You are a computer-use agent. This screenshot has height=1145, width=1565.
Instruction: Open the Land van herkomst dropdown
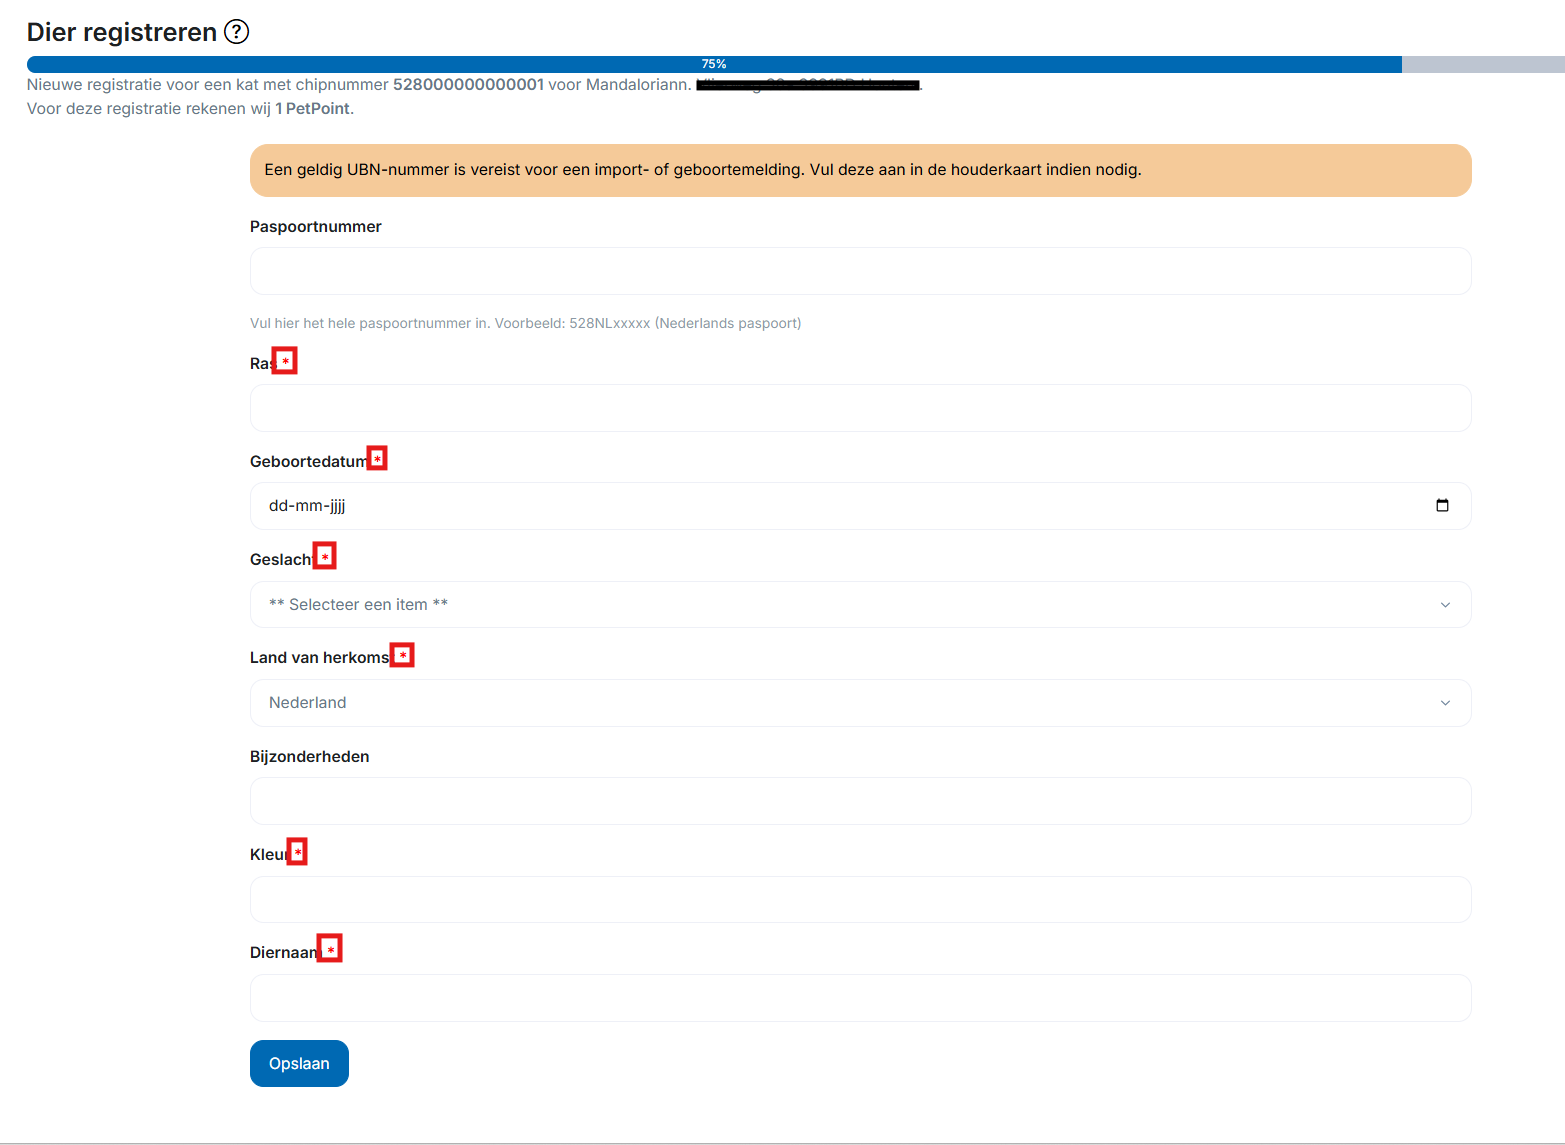click(859, 703)
